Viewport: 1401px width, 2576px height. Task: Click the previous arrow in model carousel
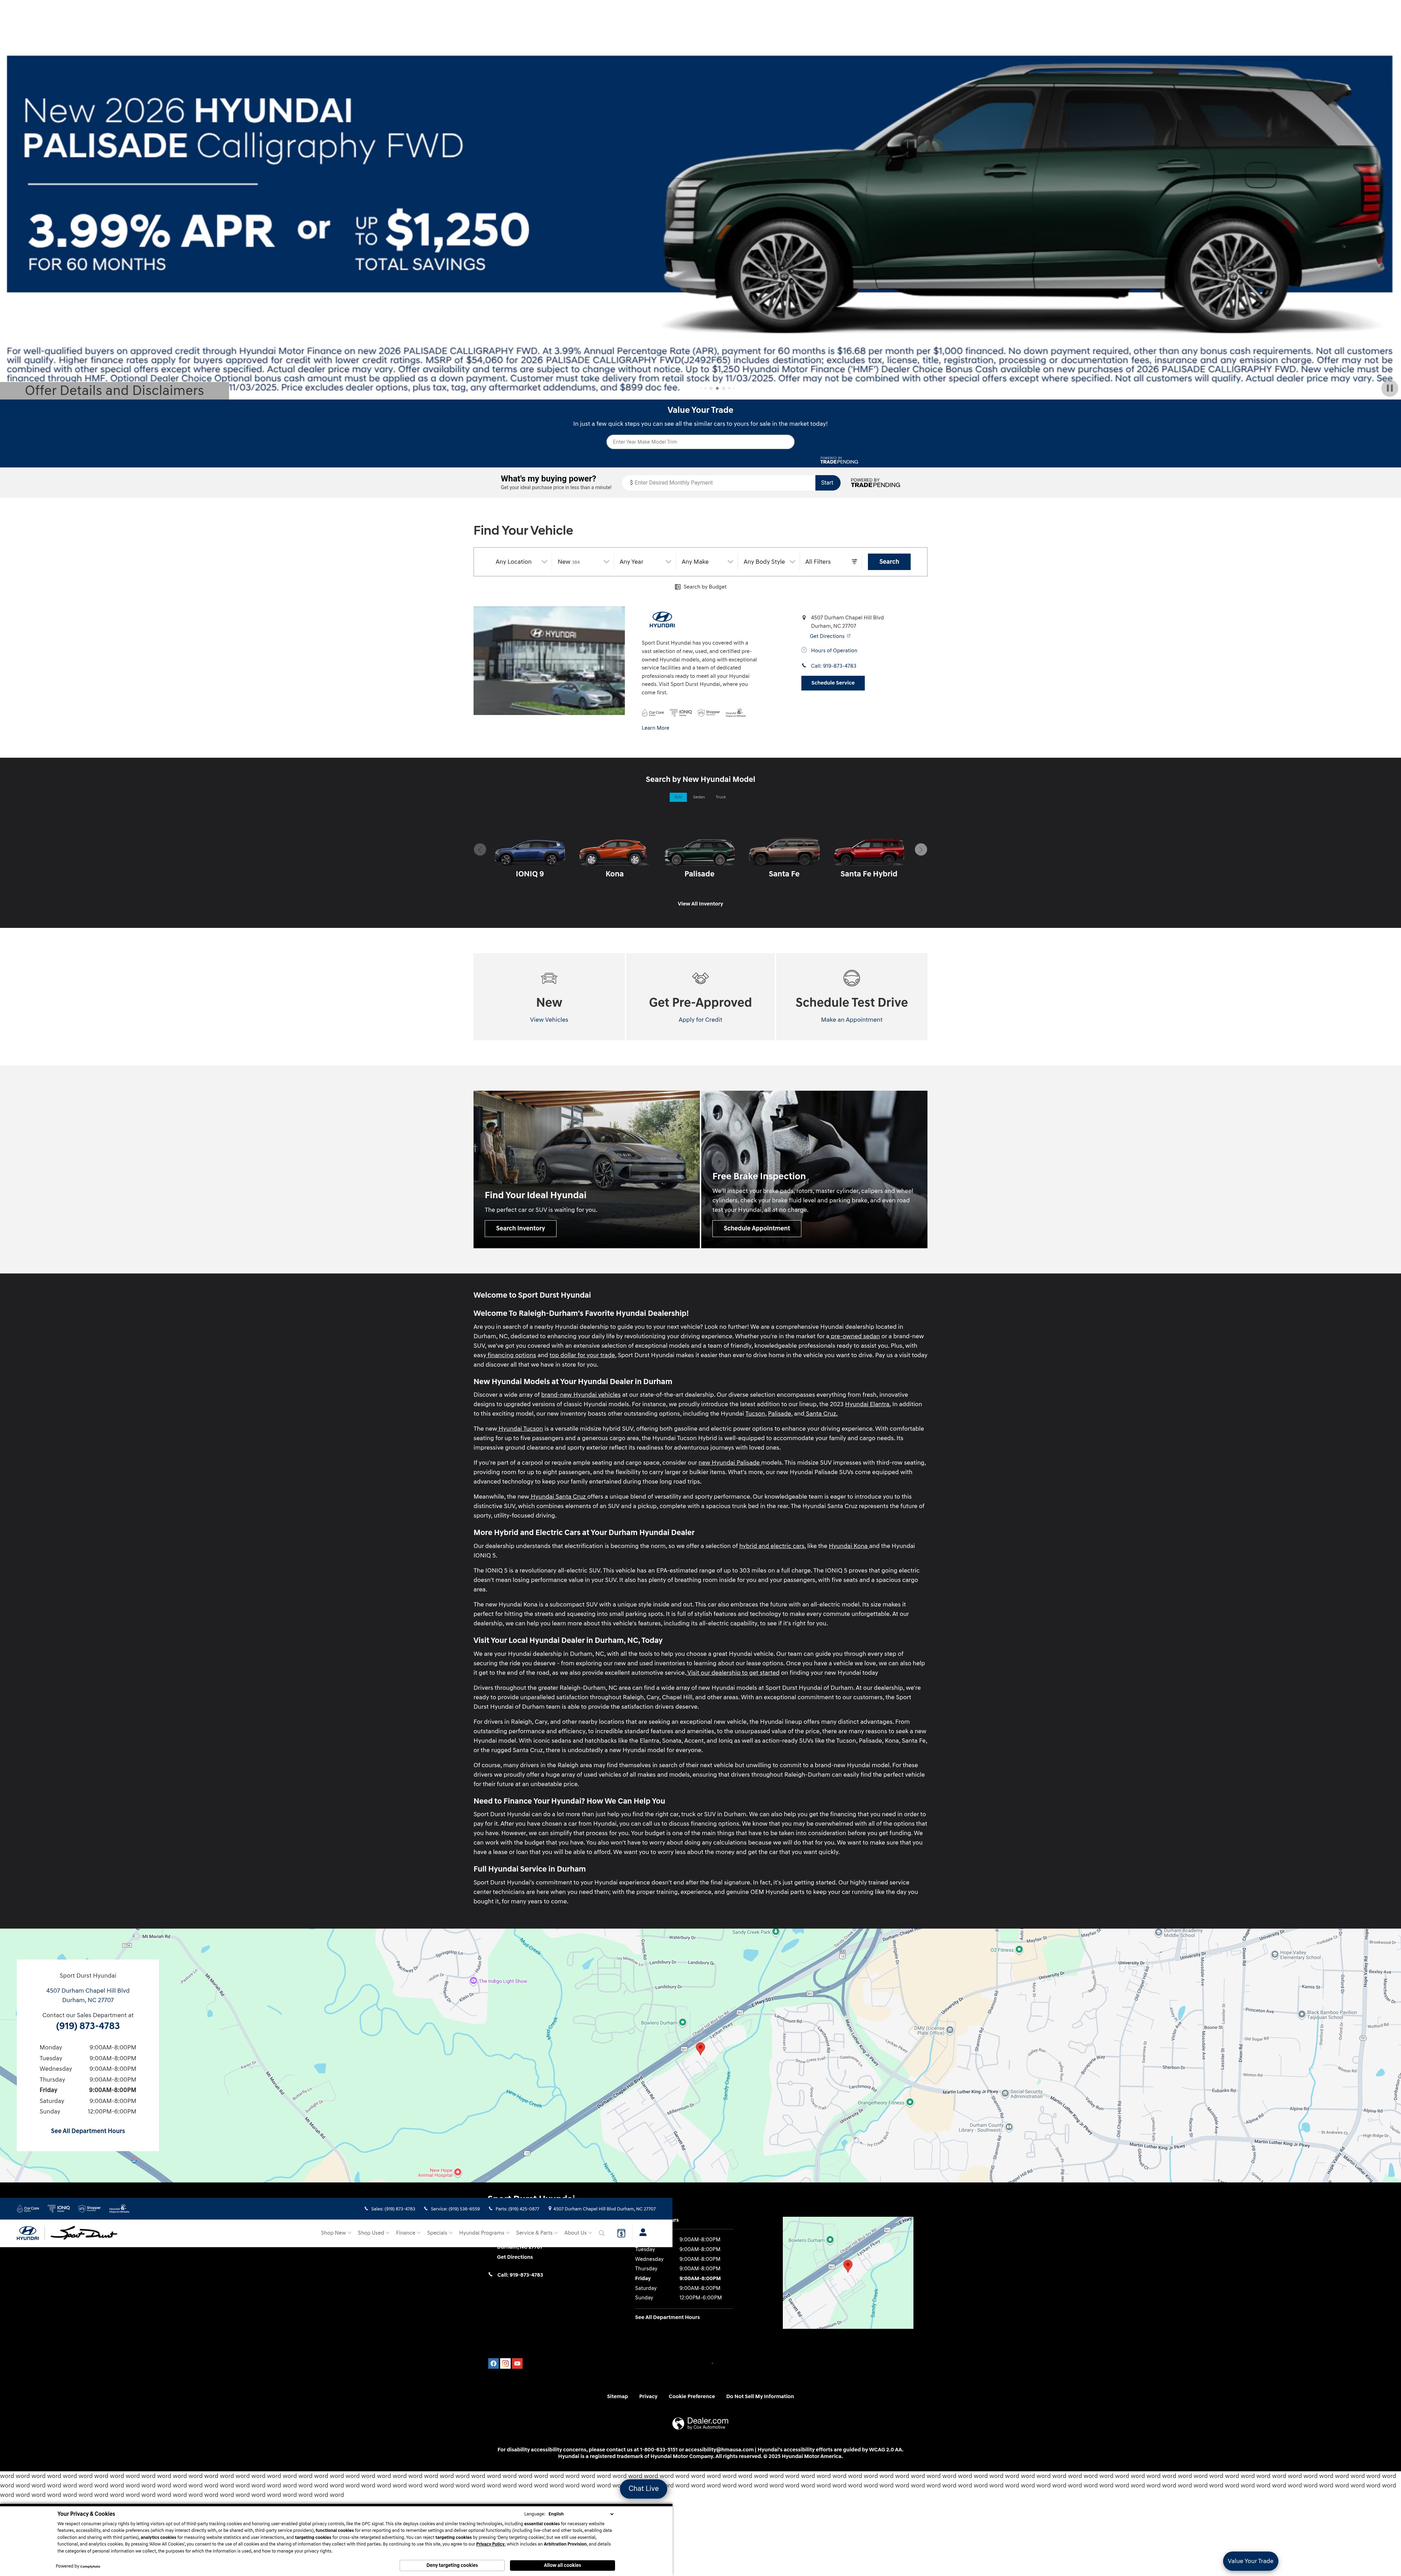coord(480,850)
